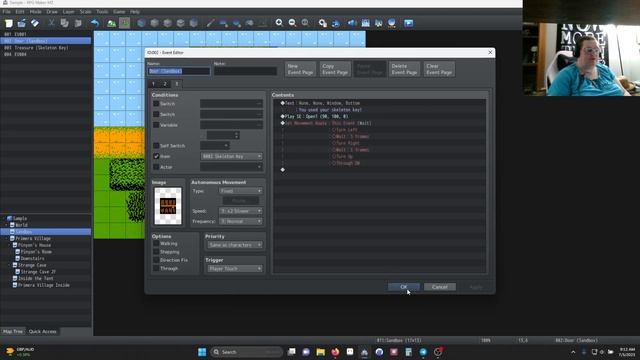Toggle the Walking option checkbox
This screenshot has width=640, height=360.
[156, 244]
